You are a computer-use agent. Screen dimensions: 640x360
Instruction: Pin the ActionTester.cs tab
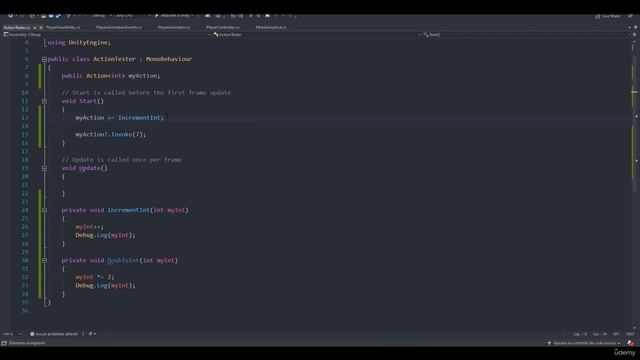pyautogui.click(x=35, y=27)
